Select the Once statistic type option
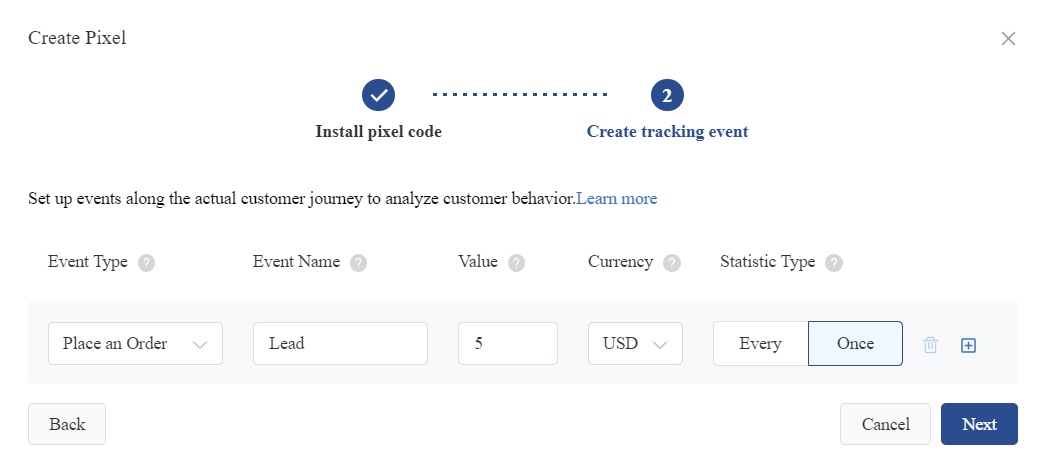 pos(856,344)
